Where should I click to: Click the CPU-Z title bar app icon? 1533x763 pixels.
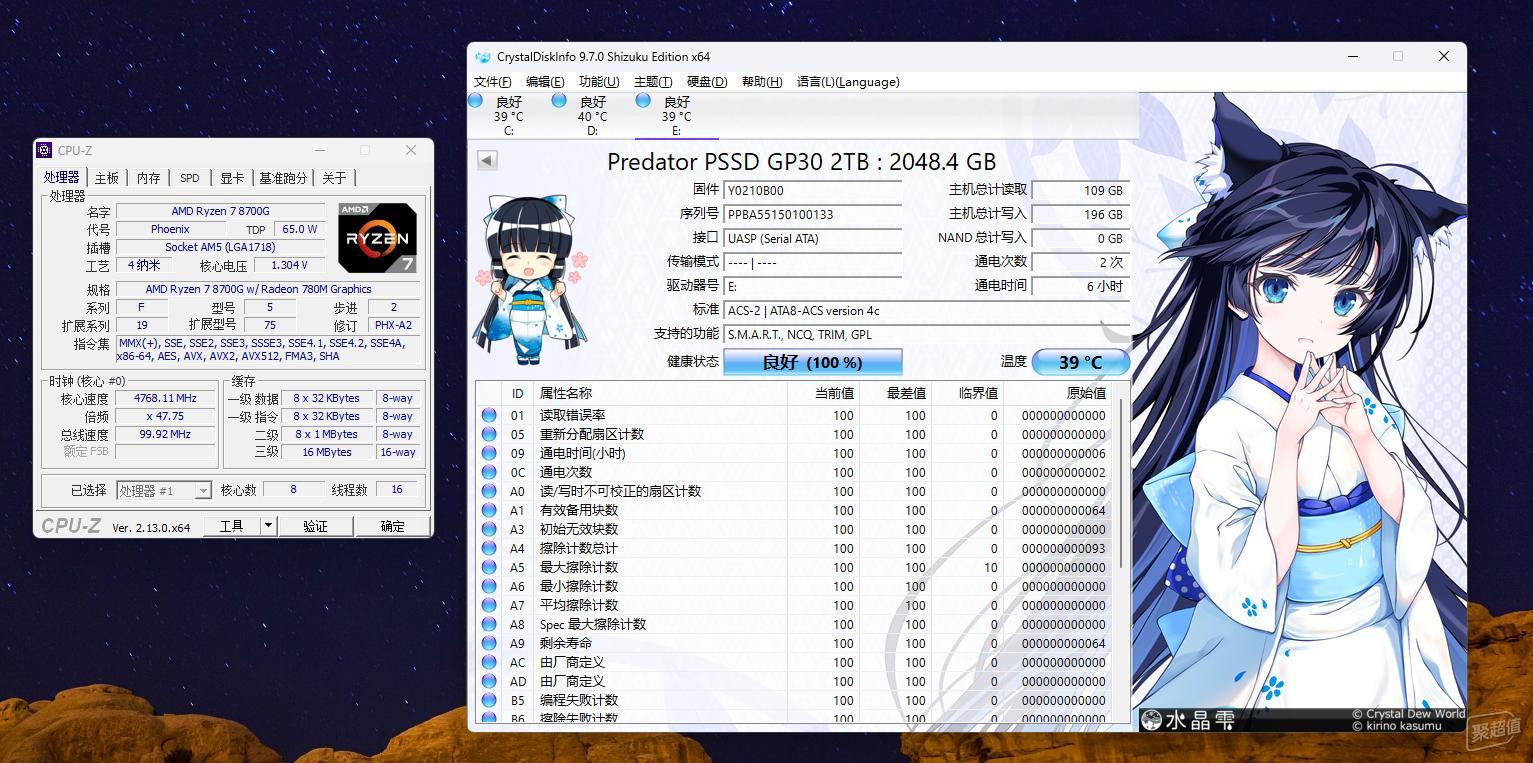(x=44, y=150)
